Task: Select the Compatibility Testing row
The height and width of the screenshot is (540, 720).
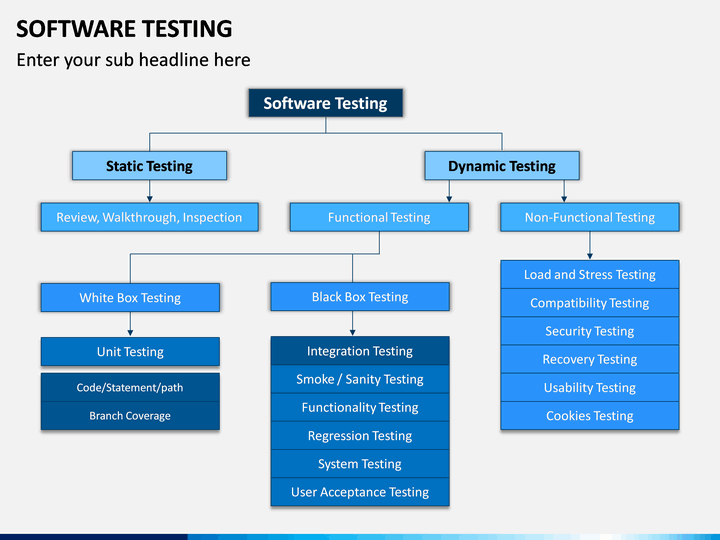Action: pos(590,303)
